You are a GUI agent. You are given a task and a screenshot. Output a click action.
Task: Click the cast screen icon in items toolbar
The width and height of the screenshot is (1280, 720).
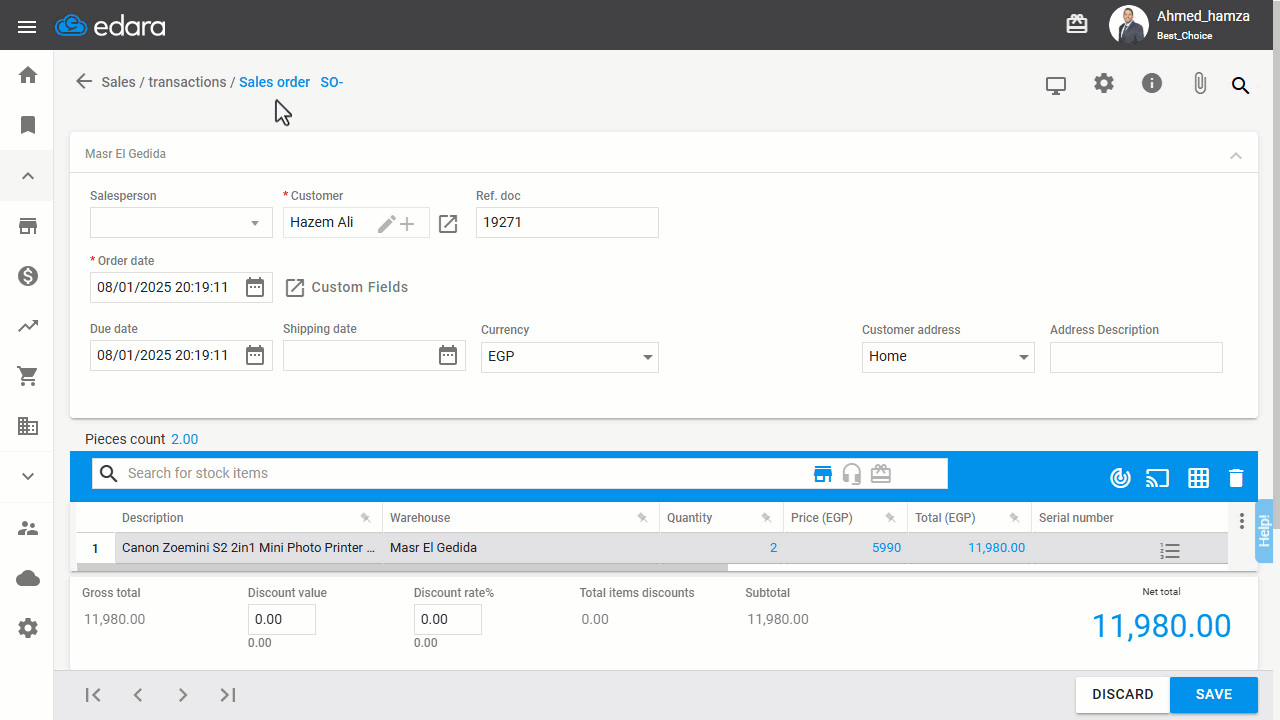coord(1157,478)
